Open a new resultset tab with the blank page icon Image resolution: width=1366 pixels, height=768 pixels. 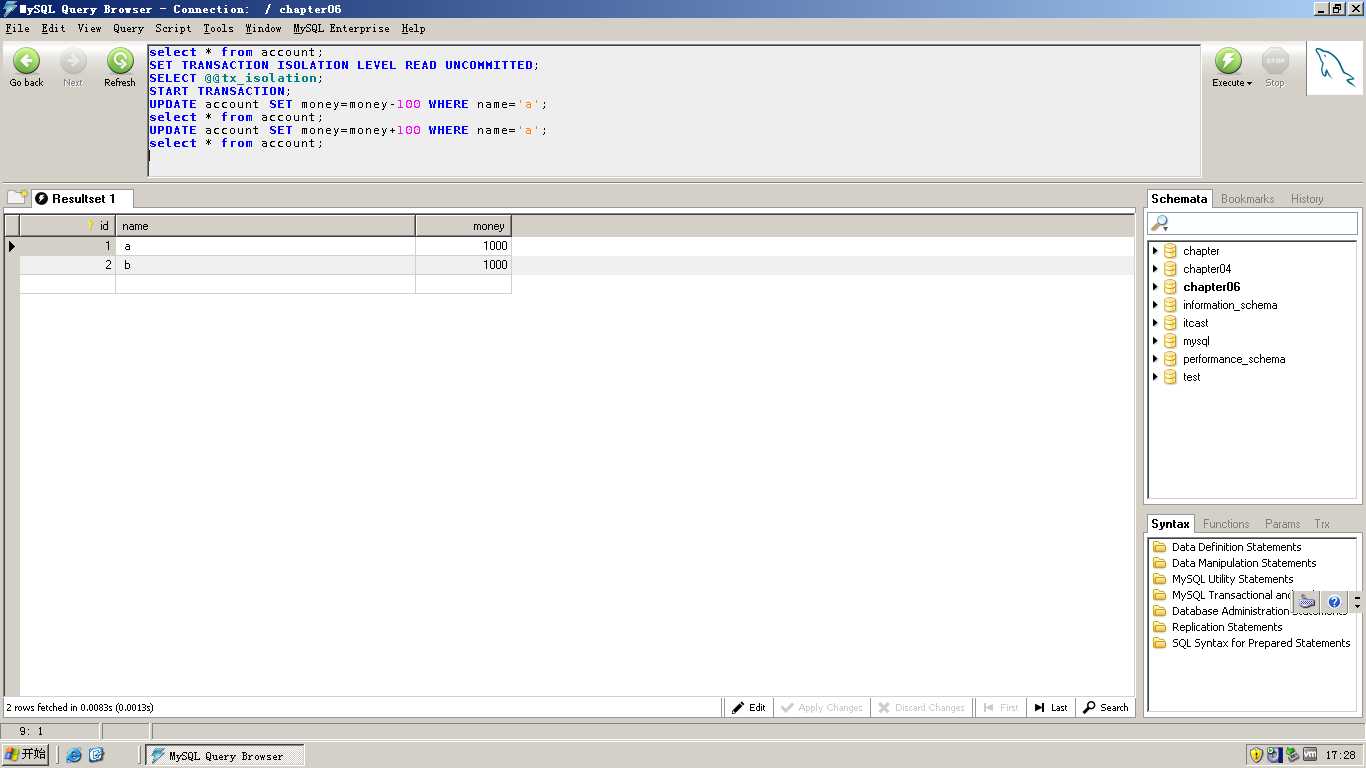pyautogui.click(x=17, y=197)
